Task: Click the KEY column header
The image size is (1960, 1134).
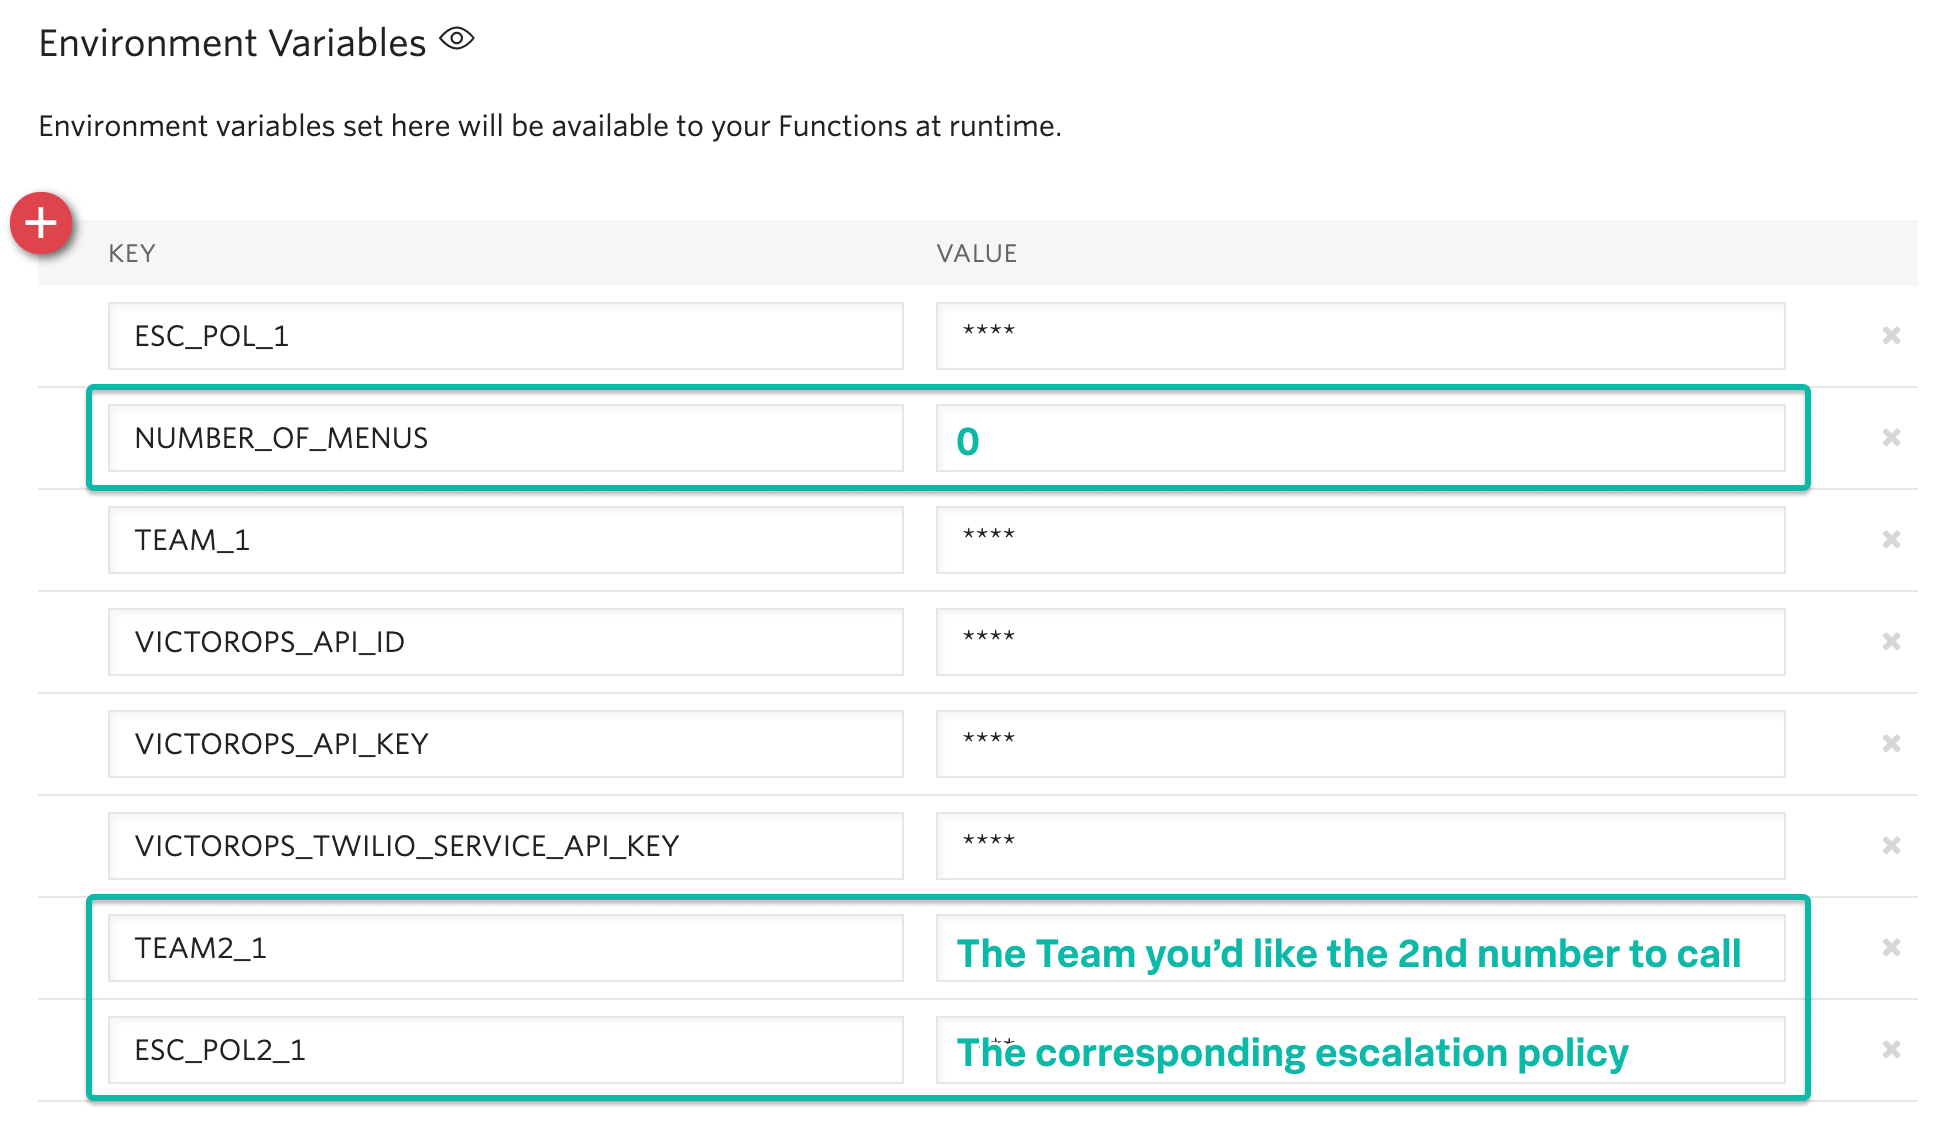Action: tap(131, 253)
